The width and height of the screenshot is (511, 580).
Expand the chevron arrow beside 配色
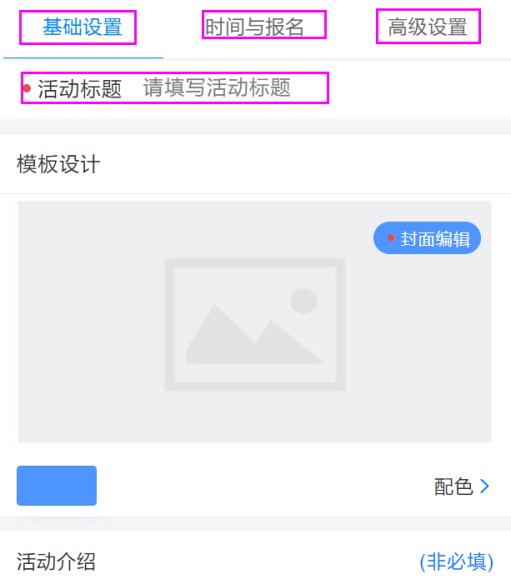[485, 486]
